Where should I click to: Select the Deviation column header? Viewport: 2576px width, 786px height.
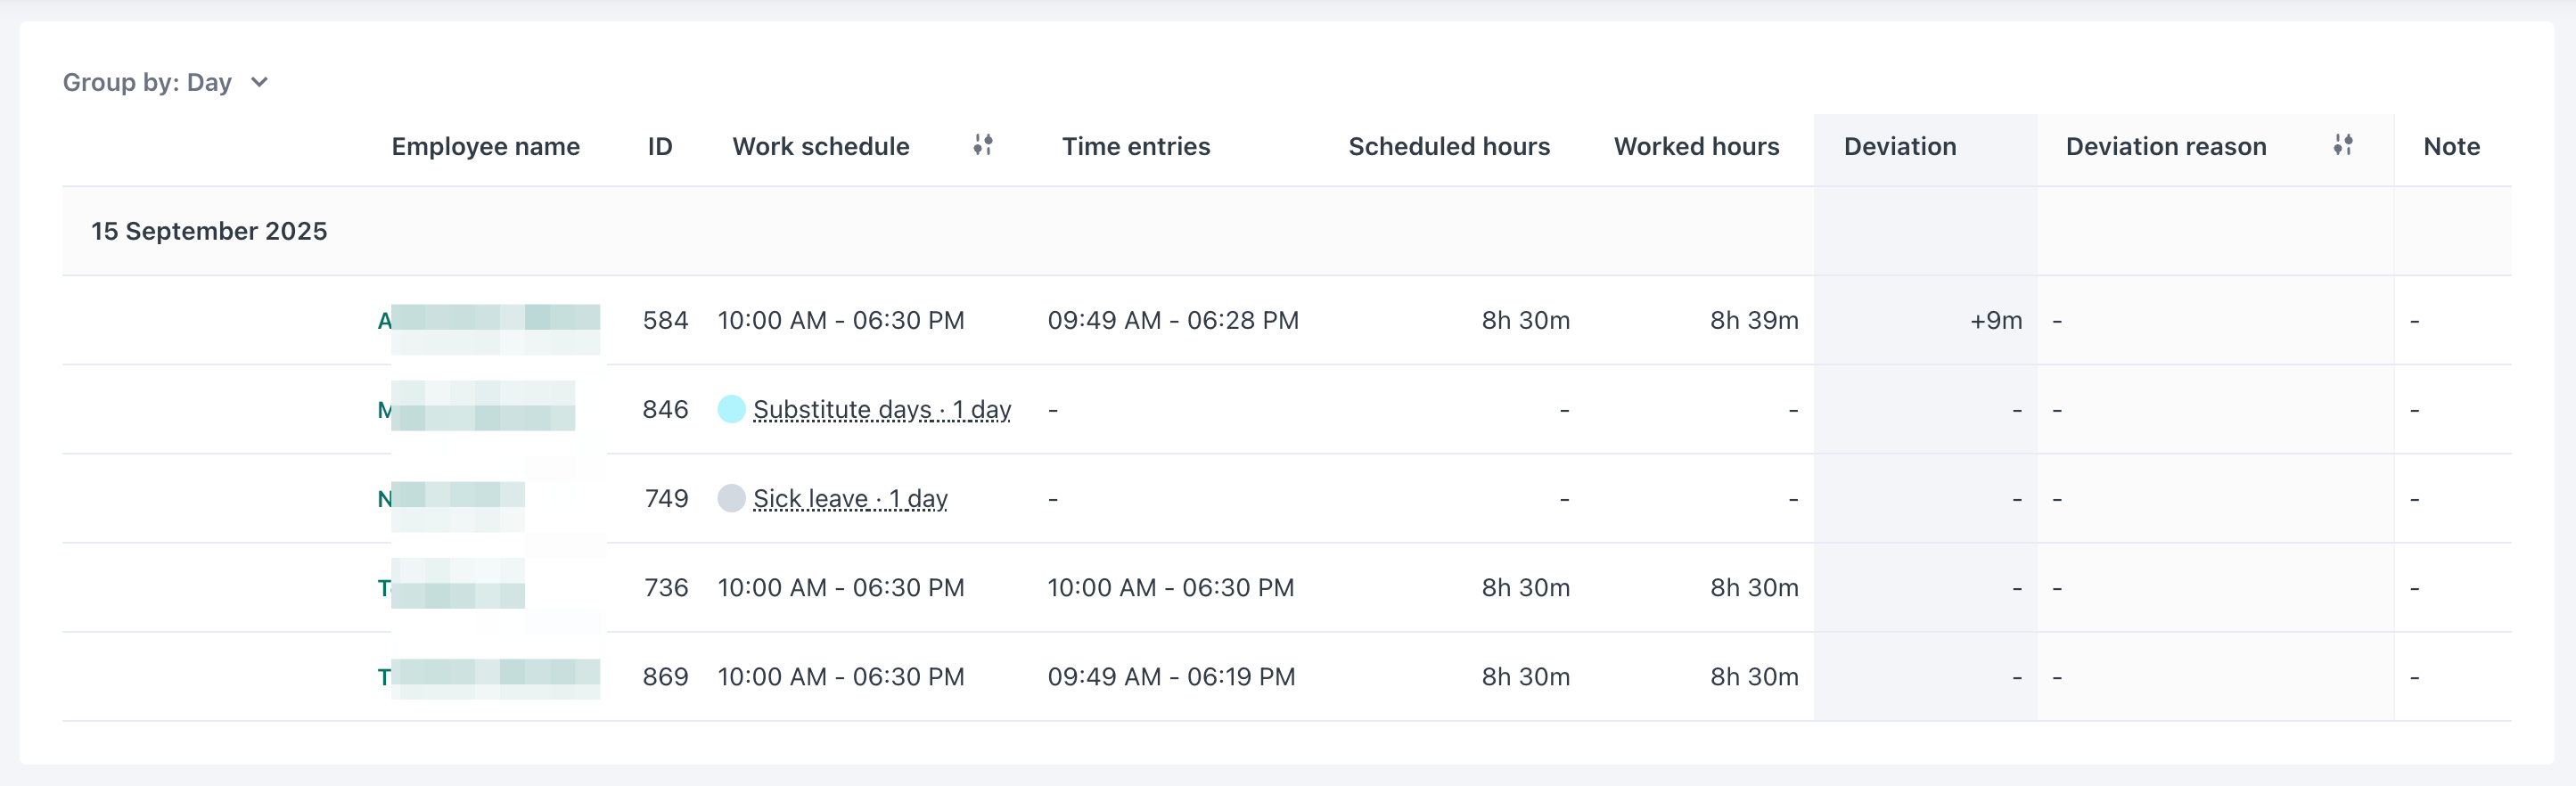[x=1899, y=147]
